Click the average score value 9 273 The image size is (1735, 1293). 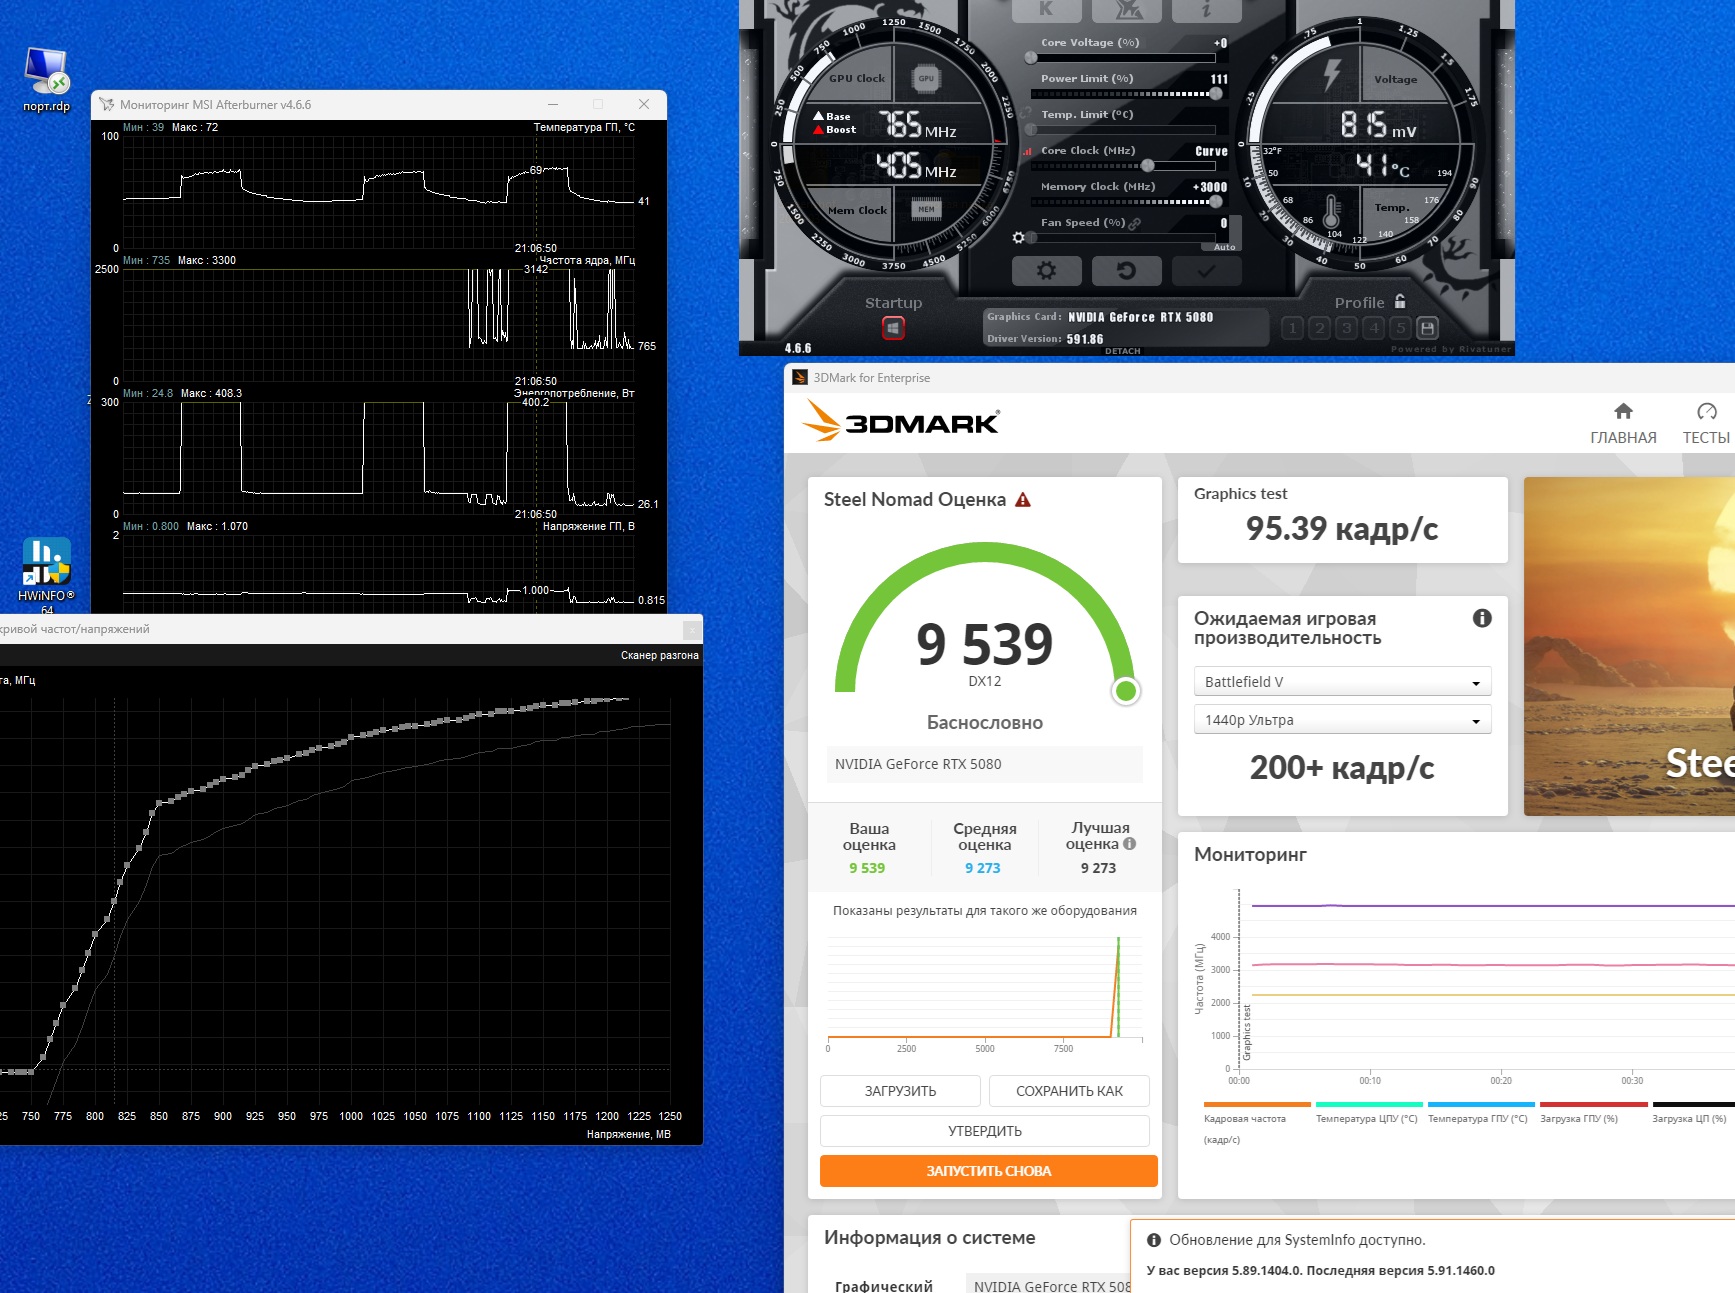[983, 868]
